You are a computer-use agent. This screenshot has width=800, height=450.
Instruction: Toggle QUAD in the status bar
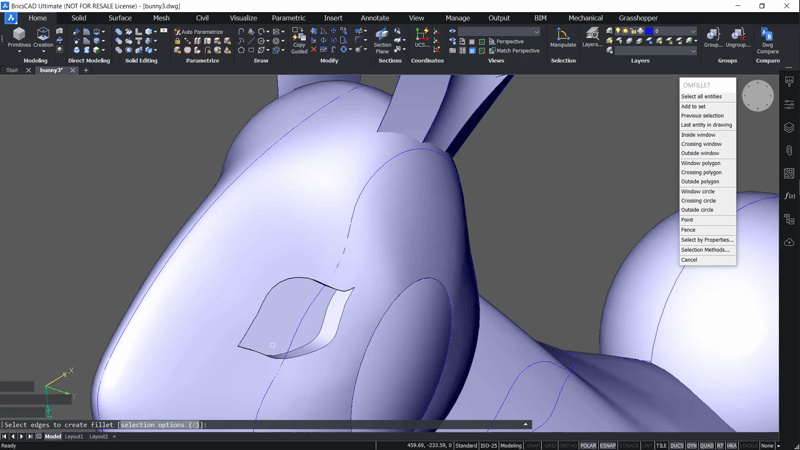(707, 445)
